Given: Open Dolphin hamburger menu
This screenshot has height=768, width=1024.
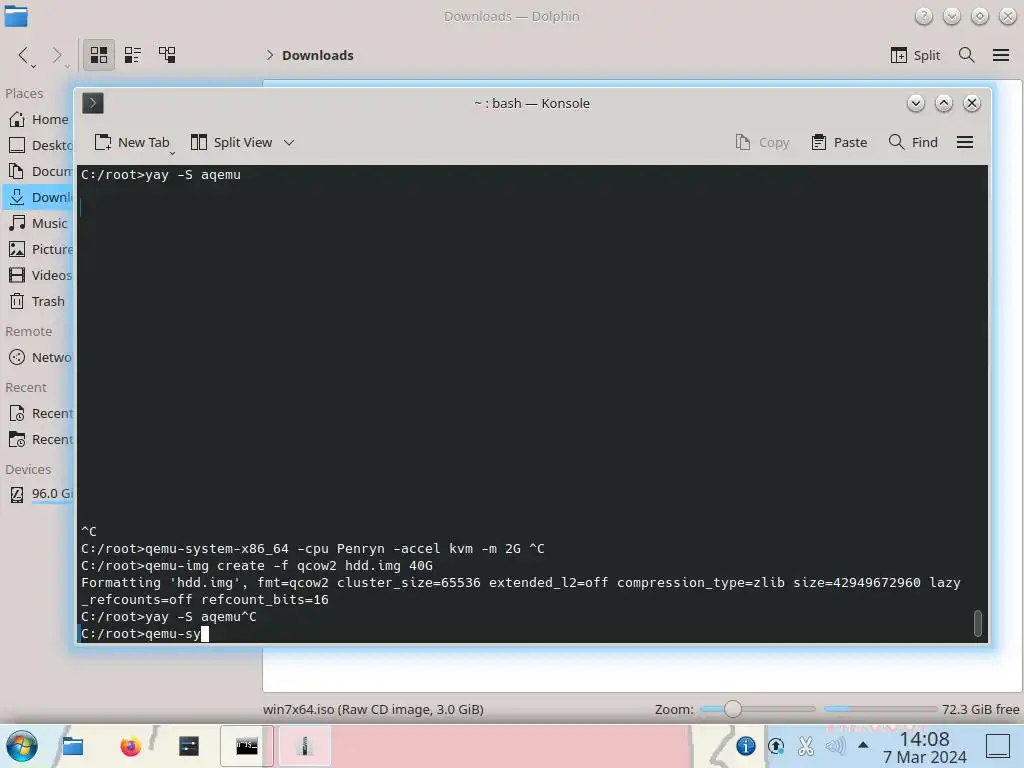Looking at the screenshot, I should tap(1000, 55).
